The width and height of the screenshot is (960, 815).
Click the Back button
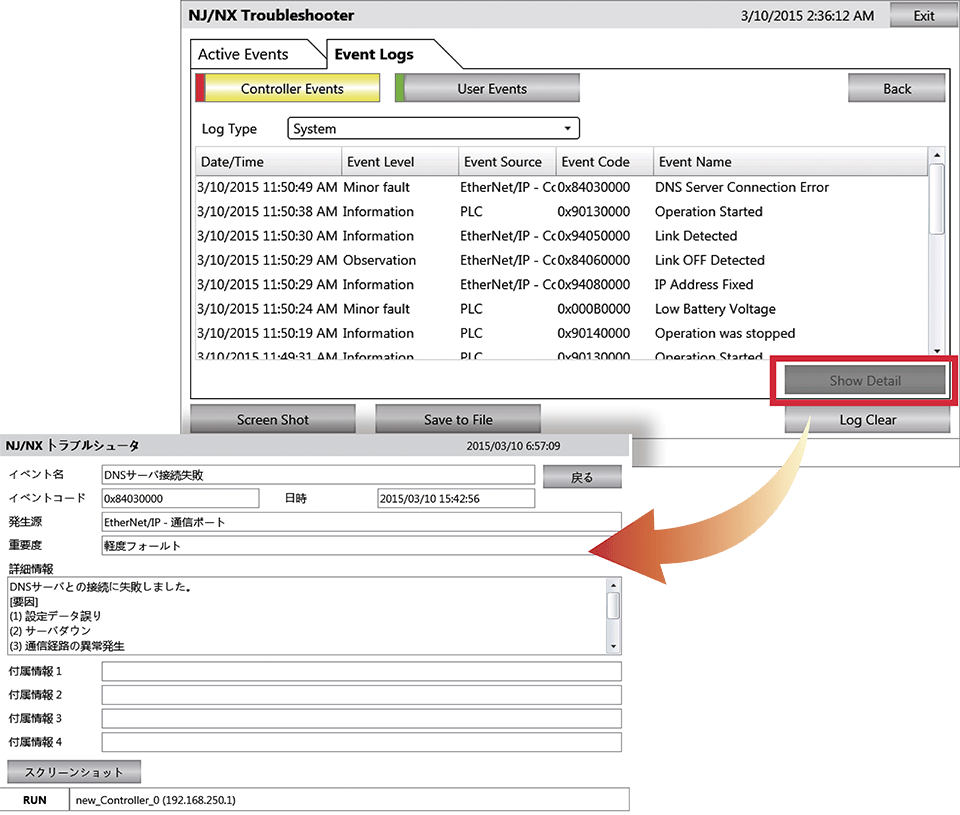pos(896,88)
